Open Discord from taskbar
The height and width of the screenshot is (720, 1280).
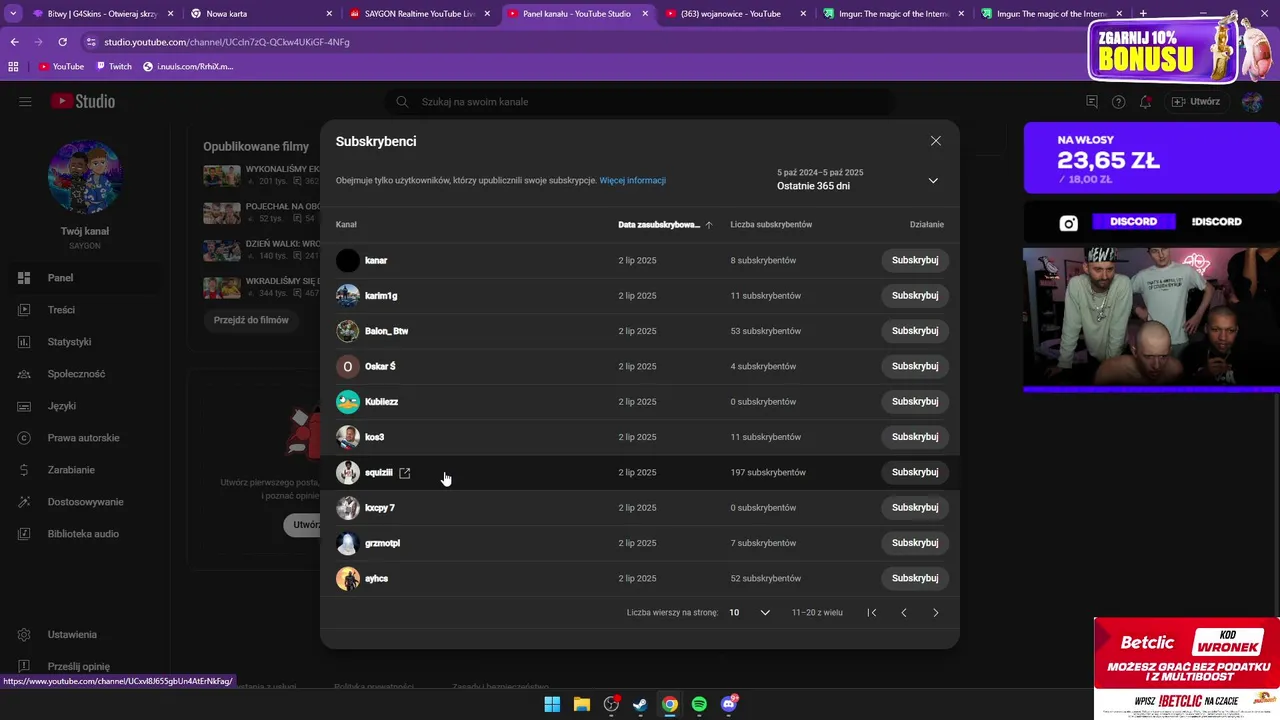coord(729,704)
